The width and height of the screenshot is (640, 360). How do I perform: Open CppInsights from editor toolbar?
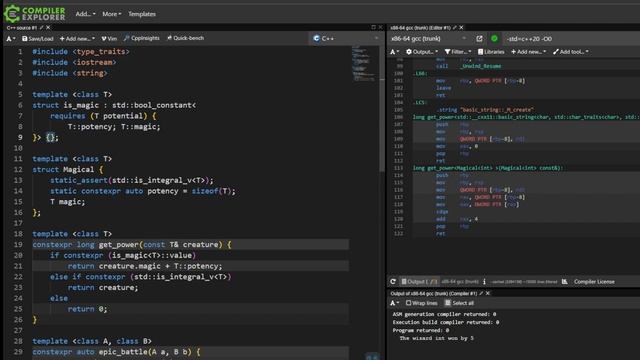coord(142,38)
